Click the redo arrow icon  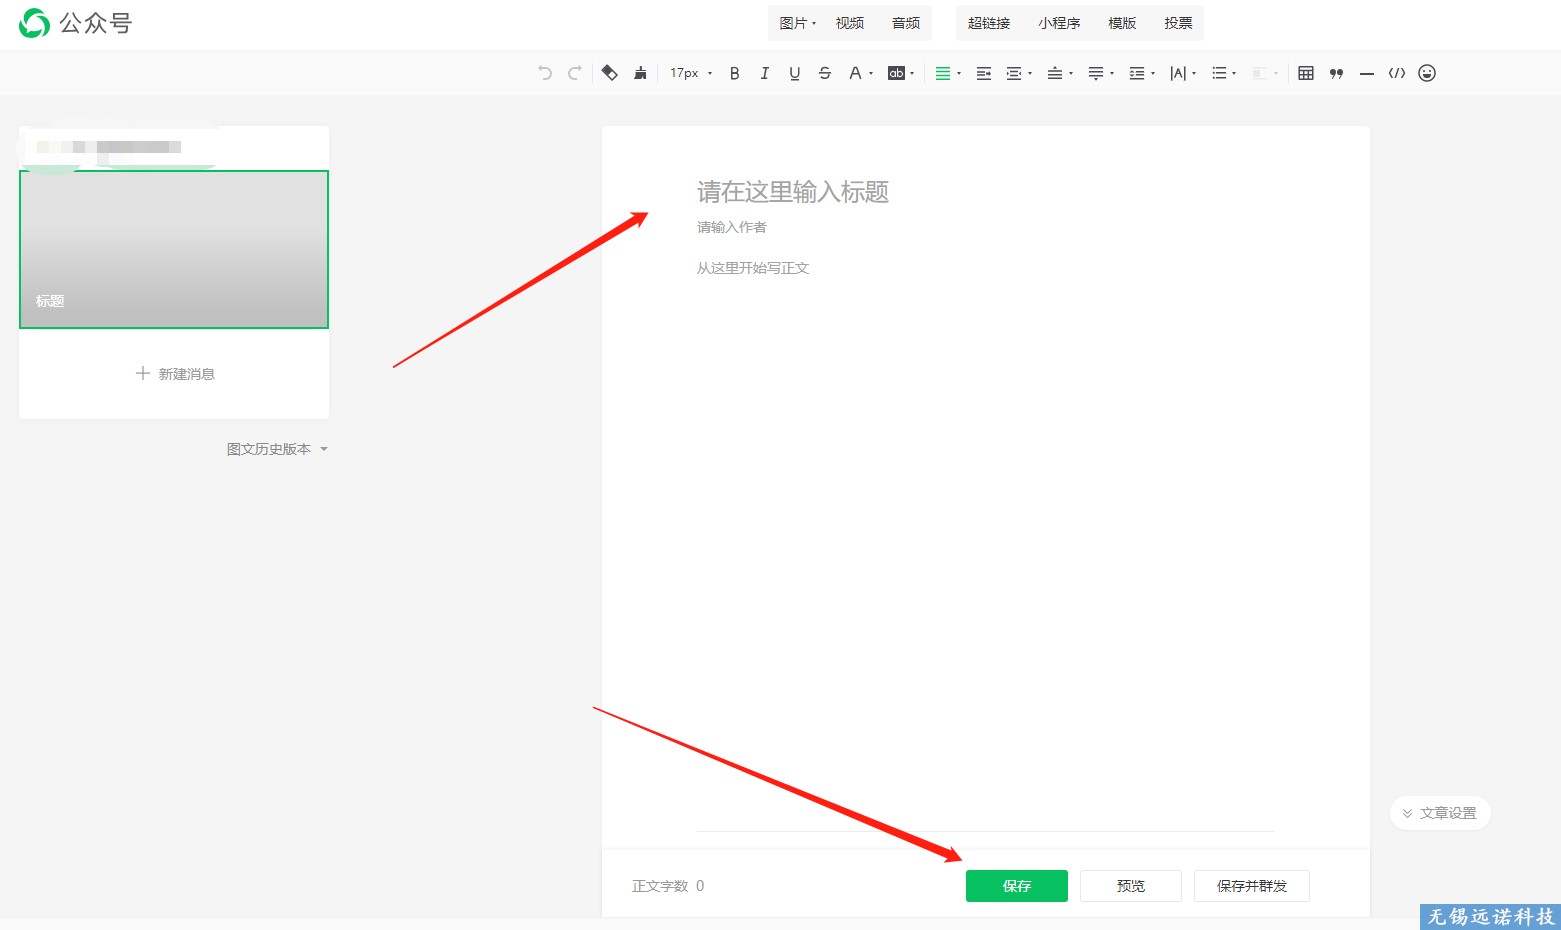[x=575, y=73]
